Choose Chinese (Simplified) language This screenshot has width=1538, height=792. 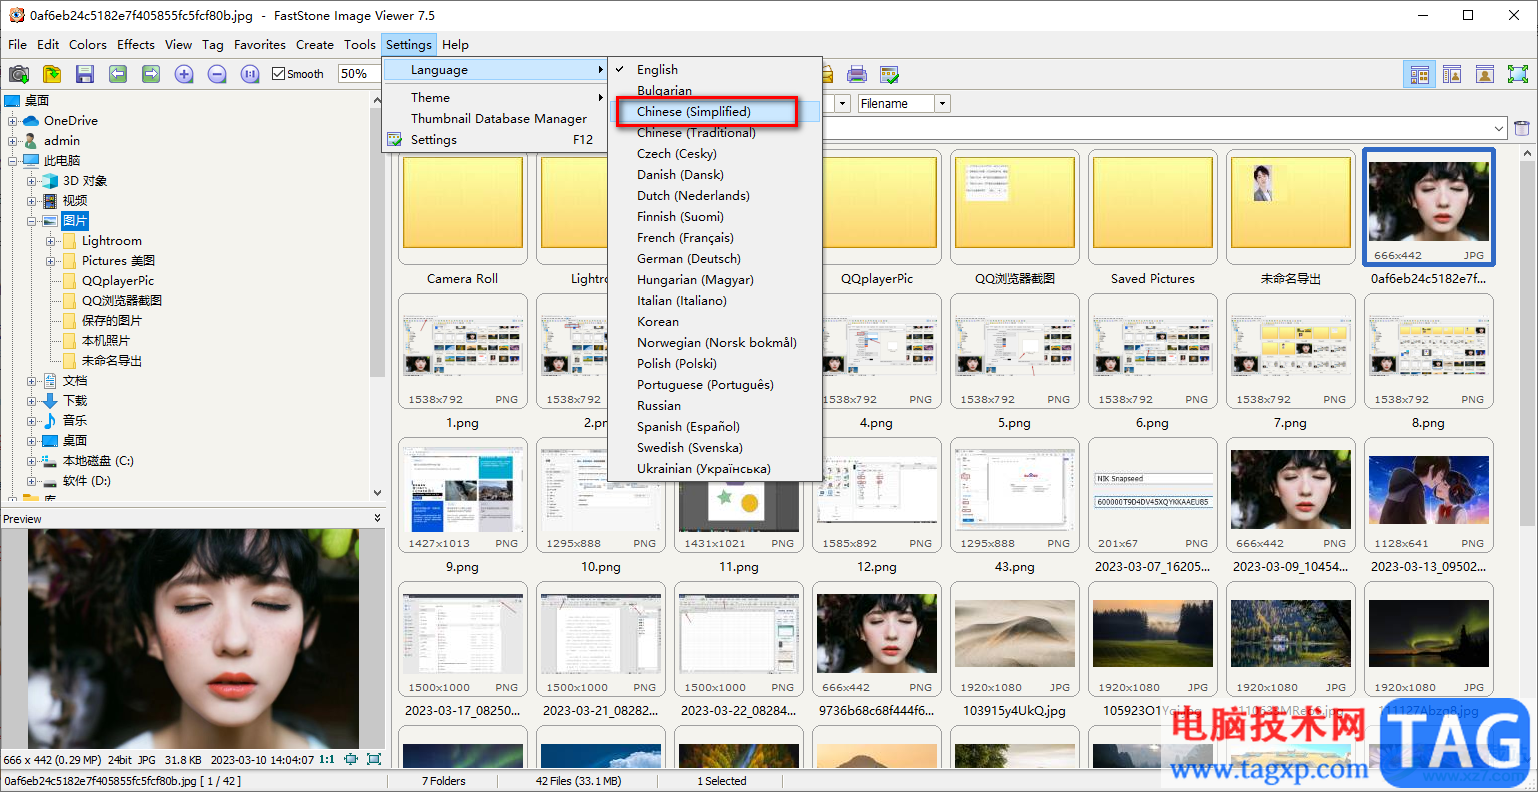(694, 112)
